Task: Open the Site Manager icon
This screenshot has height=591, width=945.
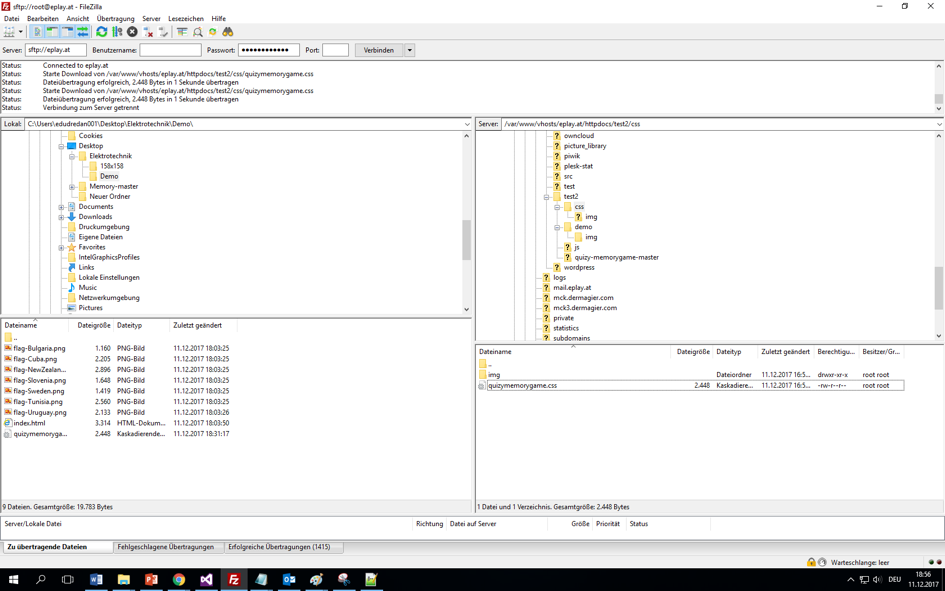Action: [10, 32]
